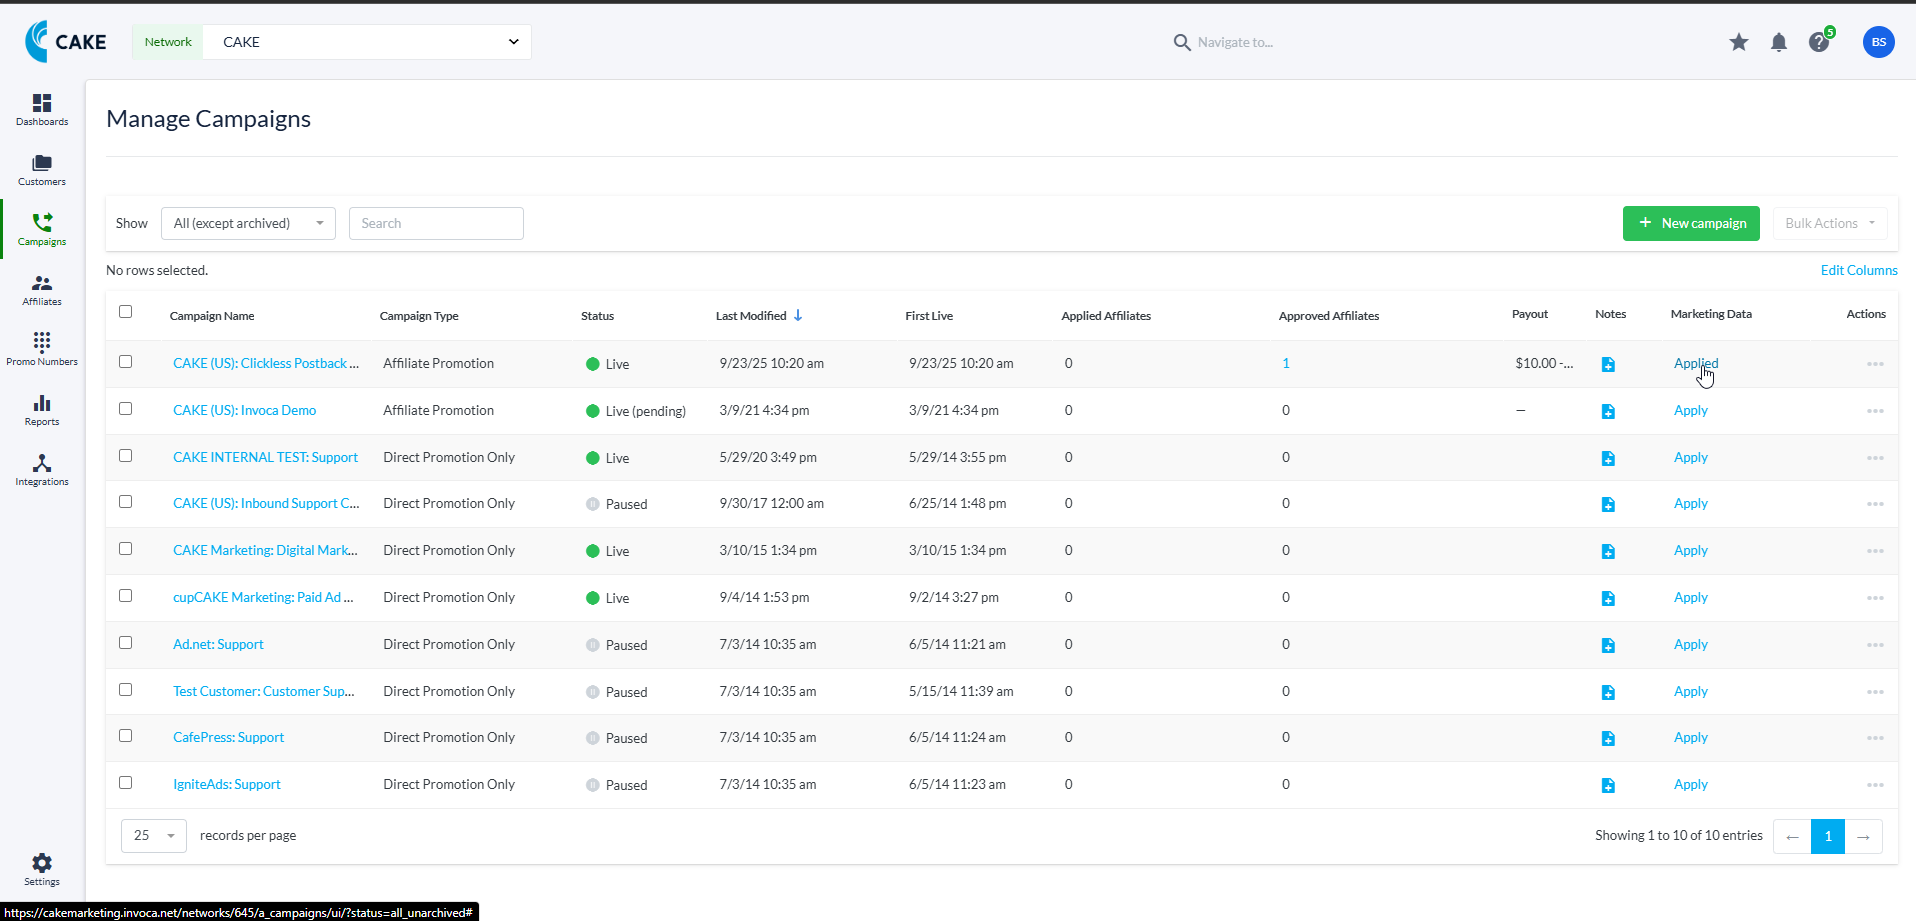This screenshot has height=921, width=1916.
Task: Go to the next page arrow
Action: pyautogui.click(x=1864, y=836)
